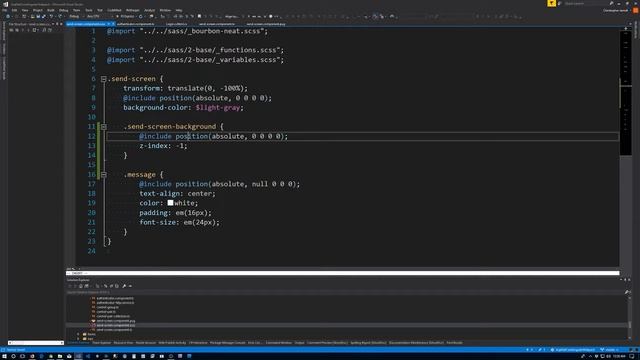Click the orange user account avatar
The height and width of the screenshot is (360, 640).
coord(635,10)
